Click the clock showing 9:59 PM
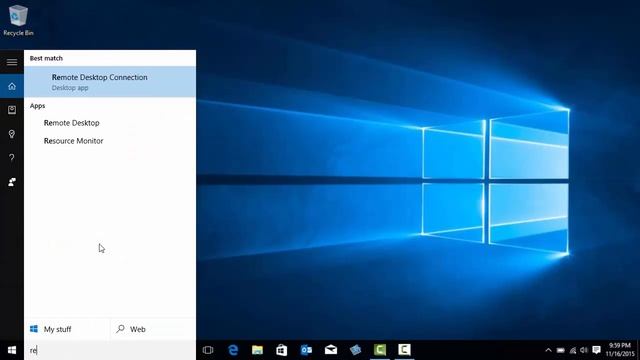 pyautogui.click(x=620, y=350)
